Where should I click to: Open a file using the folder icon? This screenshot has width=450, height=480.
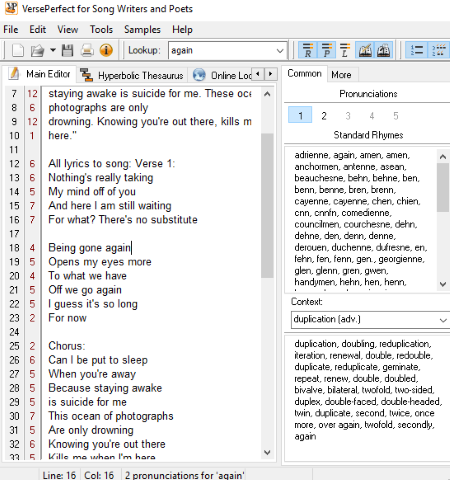37,51
